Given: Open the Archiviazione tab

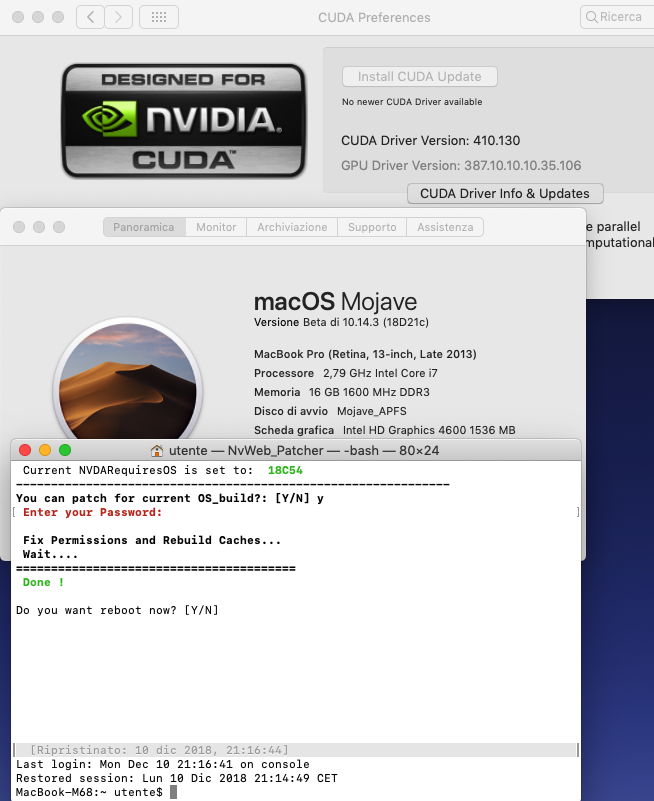Looking at the screenshot, I should [x=292, y=227].
